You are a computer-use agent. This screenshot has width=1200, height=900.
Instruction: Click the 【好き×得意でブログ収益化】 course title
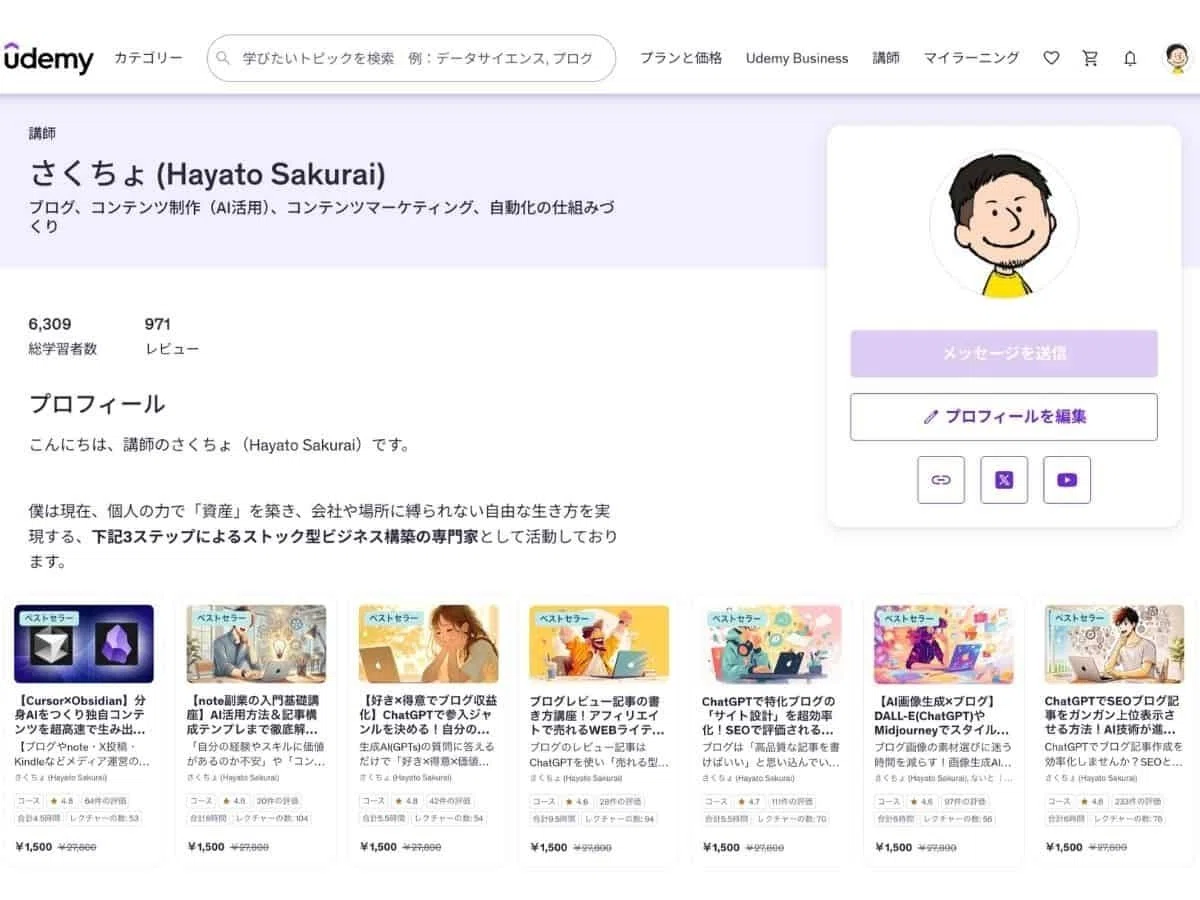tap(428, 716)
